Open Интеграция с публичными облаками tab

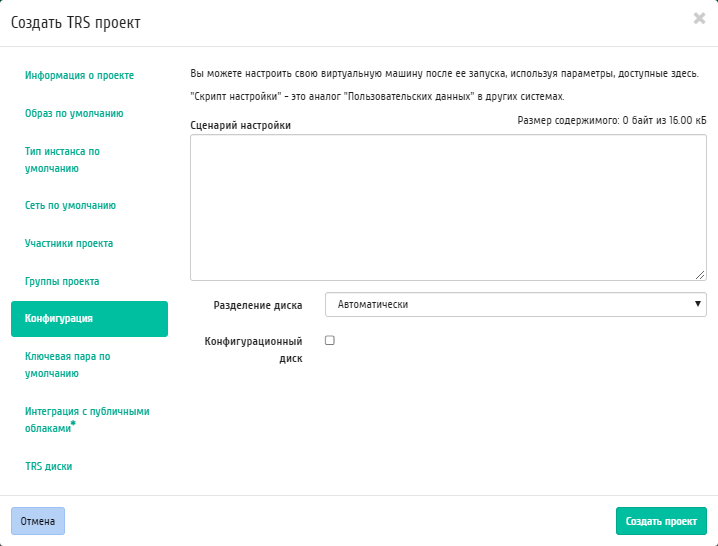87,420
